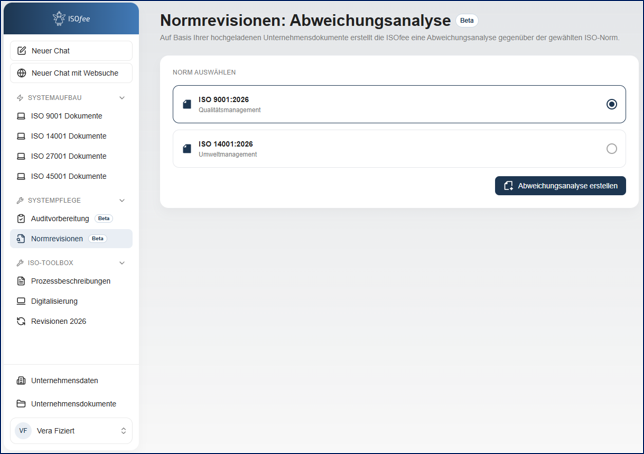Click the laptop icon beside ISO 14001 Dokumente

click(21, 136)
